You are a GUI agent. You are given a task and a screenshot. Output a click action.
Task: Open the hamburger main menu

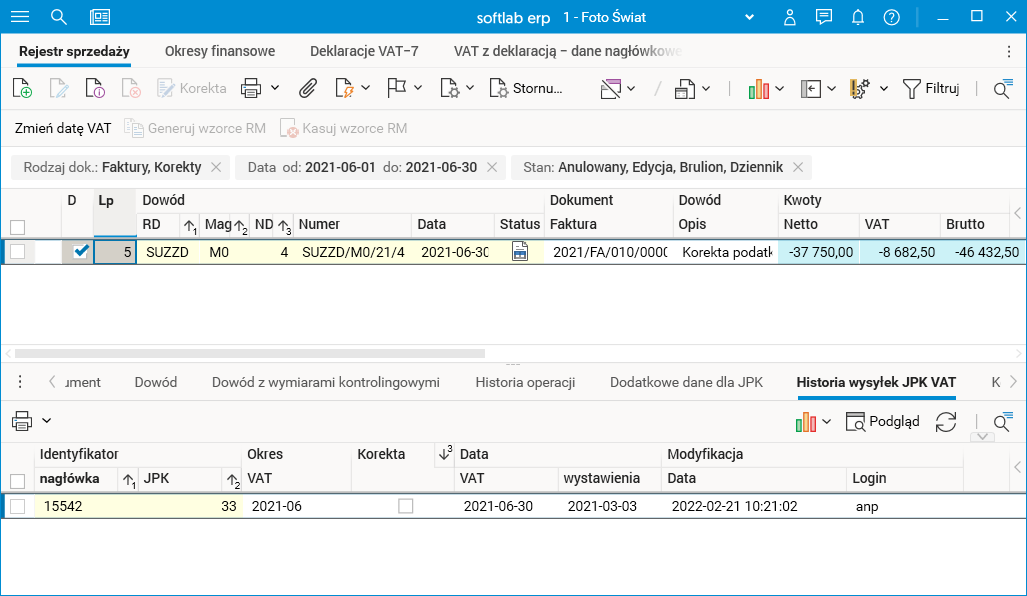pyautogui.click(x=20, y=17)
